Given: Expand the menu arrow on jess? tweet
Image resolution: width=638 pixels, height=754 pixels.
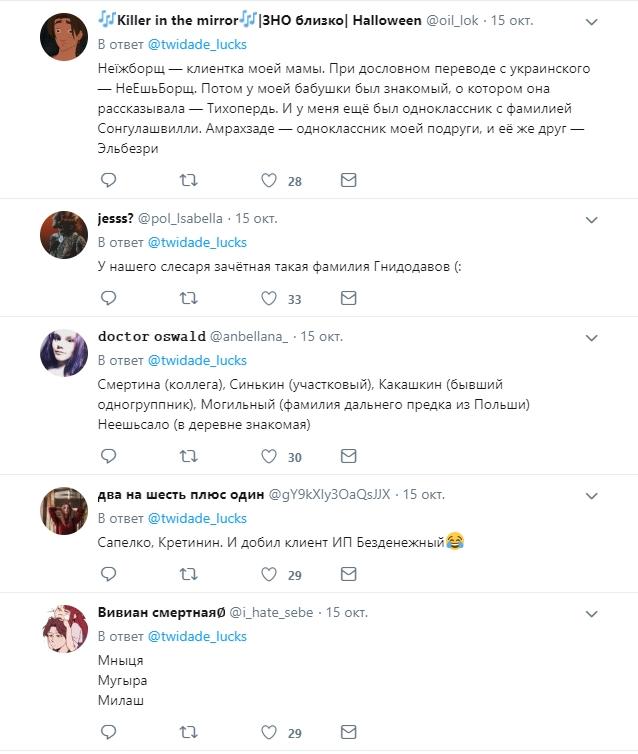Looking at the screenshot, I should pos(591,218).
